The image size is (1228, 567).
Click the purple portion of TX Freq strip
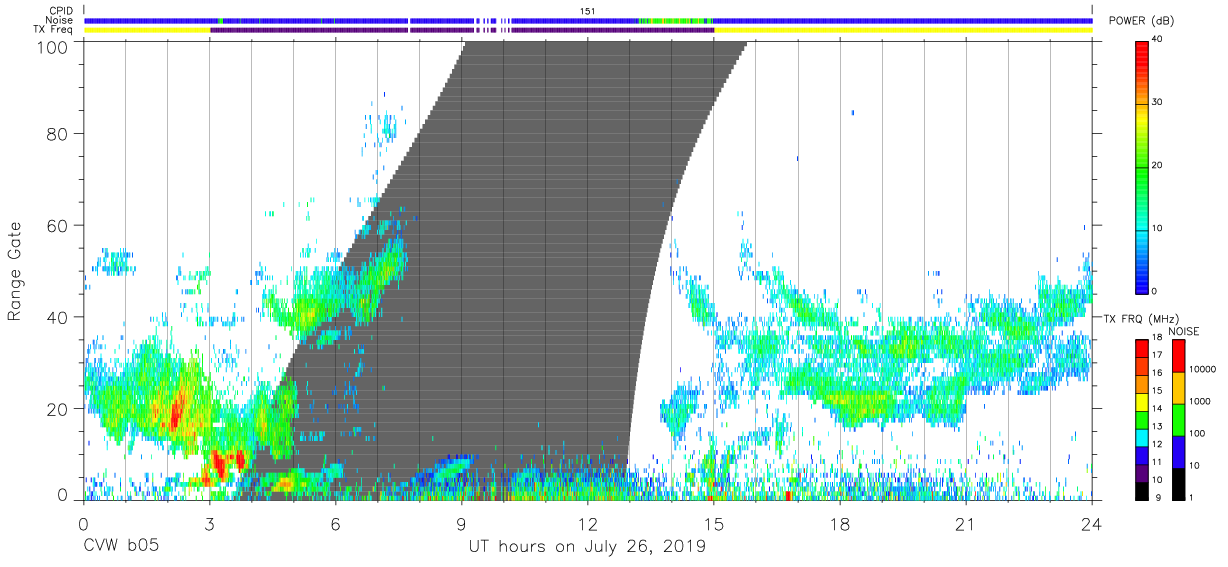(x=461, y=31)
